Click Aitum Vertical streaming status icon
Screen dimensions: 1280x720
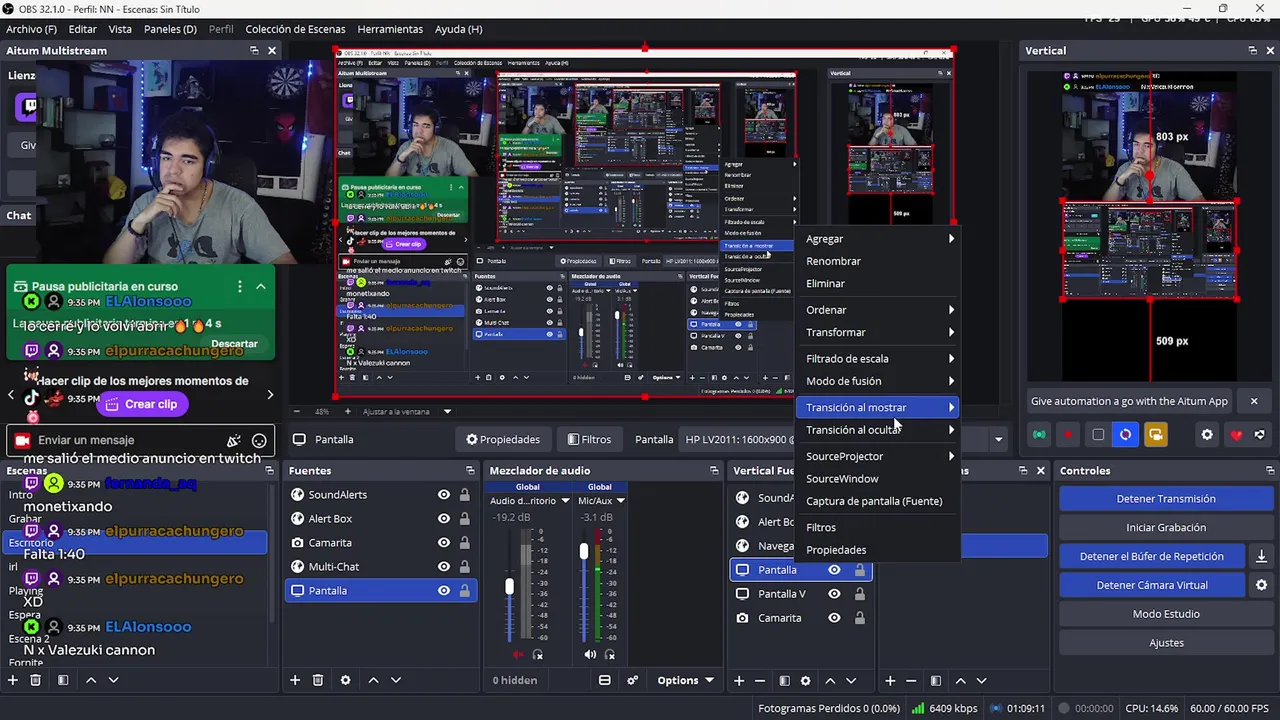tap(1039, 435)
